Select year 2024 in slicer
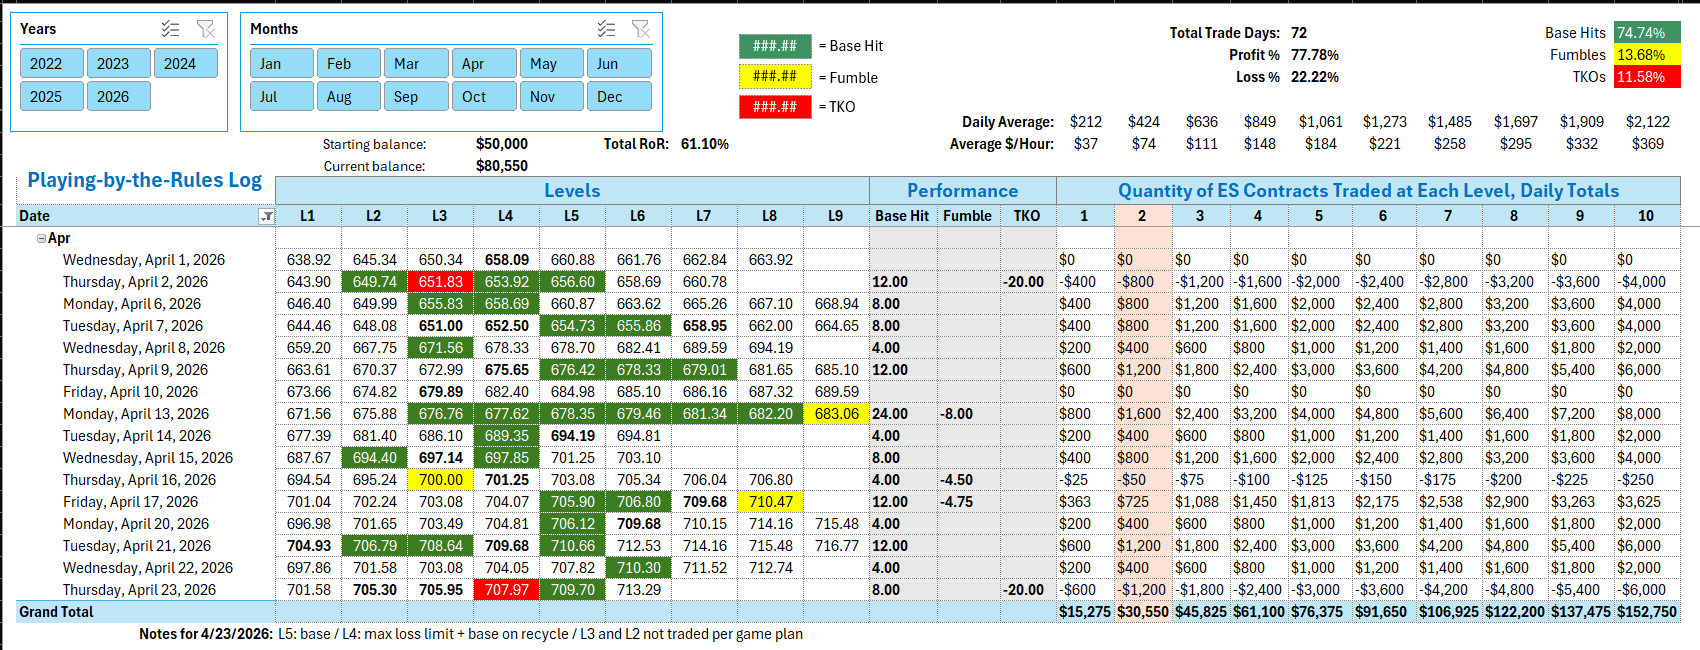Image resolution: width=1700 pixels, height=650 pixels. (185, 63)
